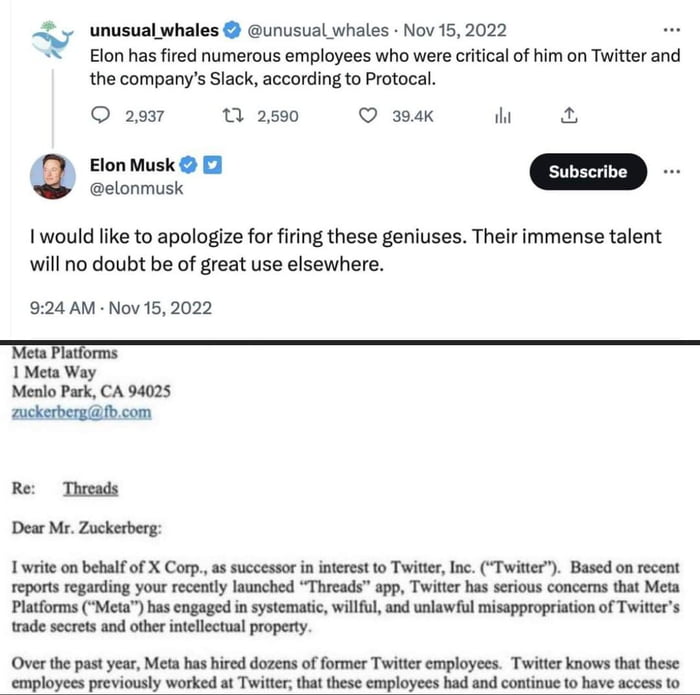Image resolution: width=700 pixels, height=695 pixels.
Task: Subscribe to Elon Musk
Action: [x=588, y=171]
